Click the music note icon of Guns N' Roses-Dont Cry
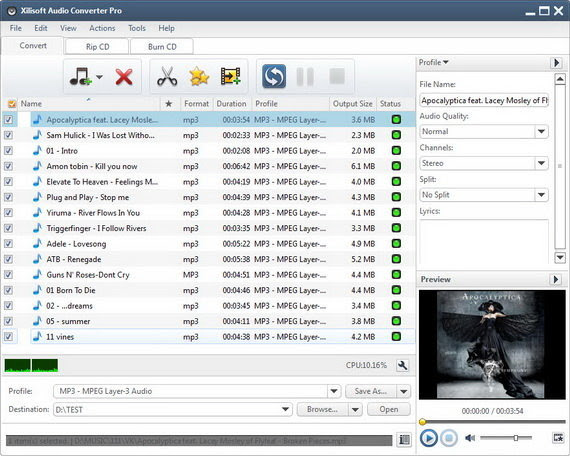 click(x=37, y=275)
